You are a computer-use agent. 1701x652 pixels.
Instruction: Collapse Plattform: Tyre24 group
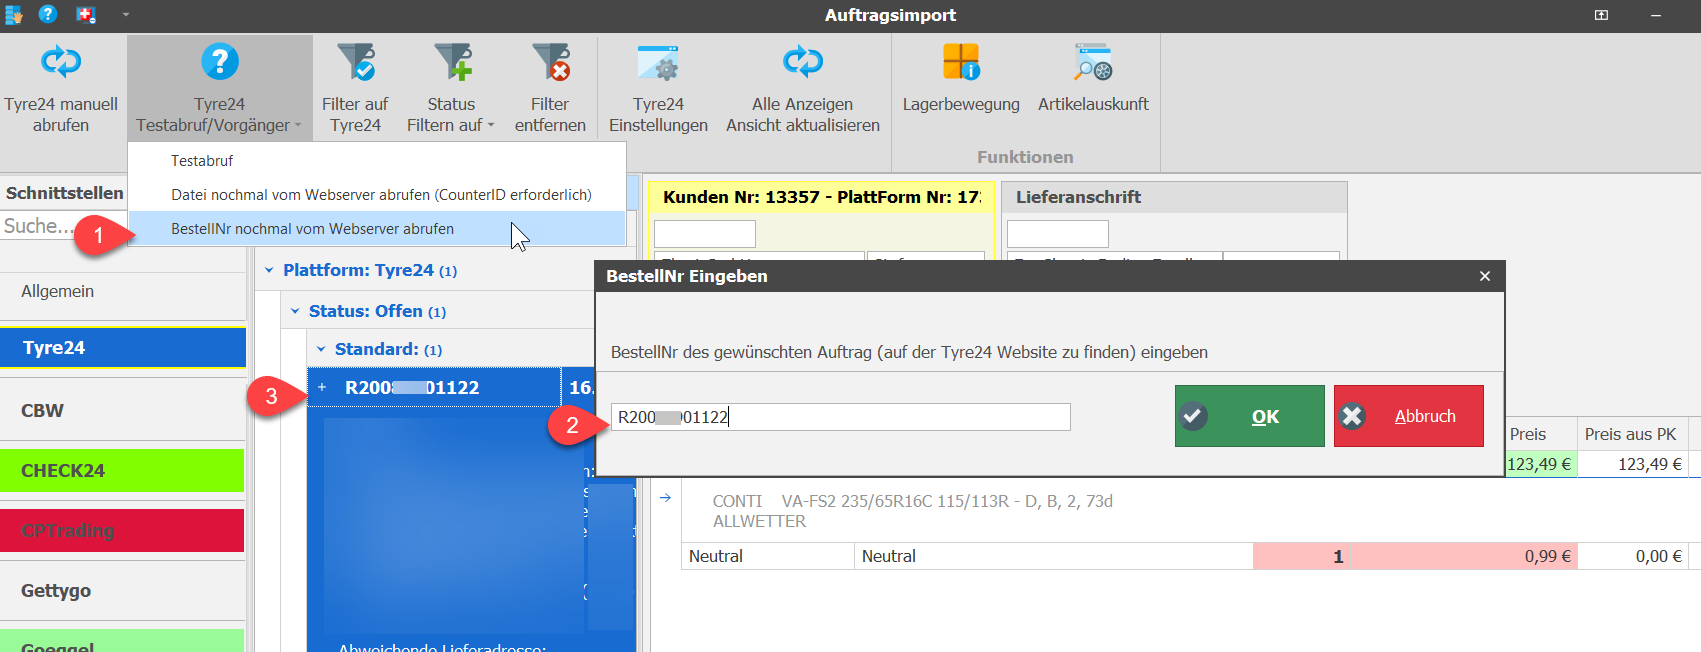tap(269, 270)
